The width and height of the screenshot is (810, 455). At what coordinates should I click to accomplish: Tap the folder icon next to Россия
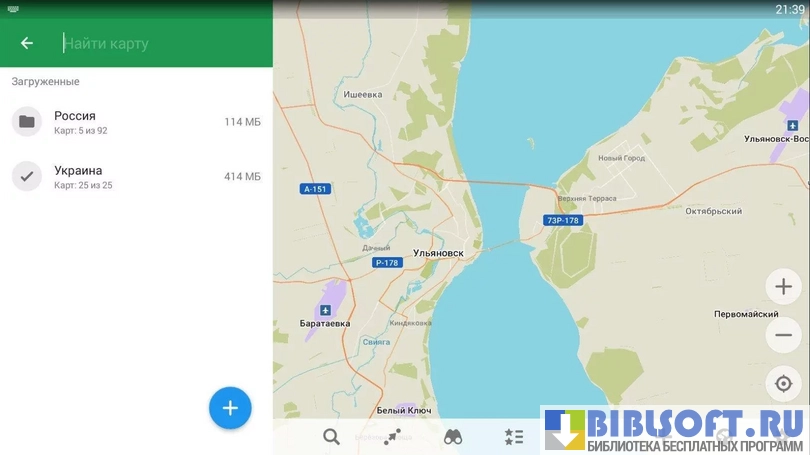27,122
